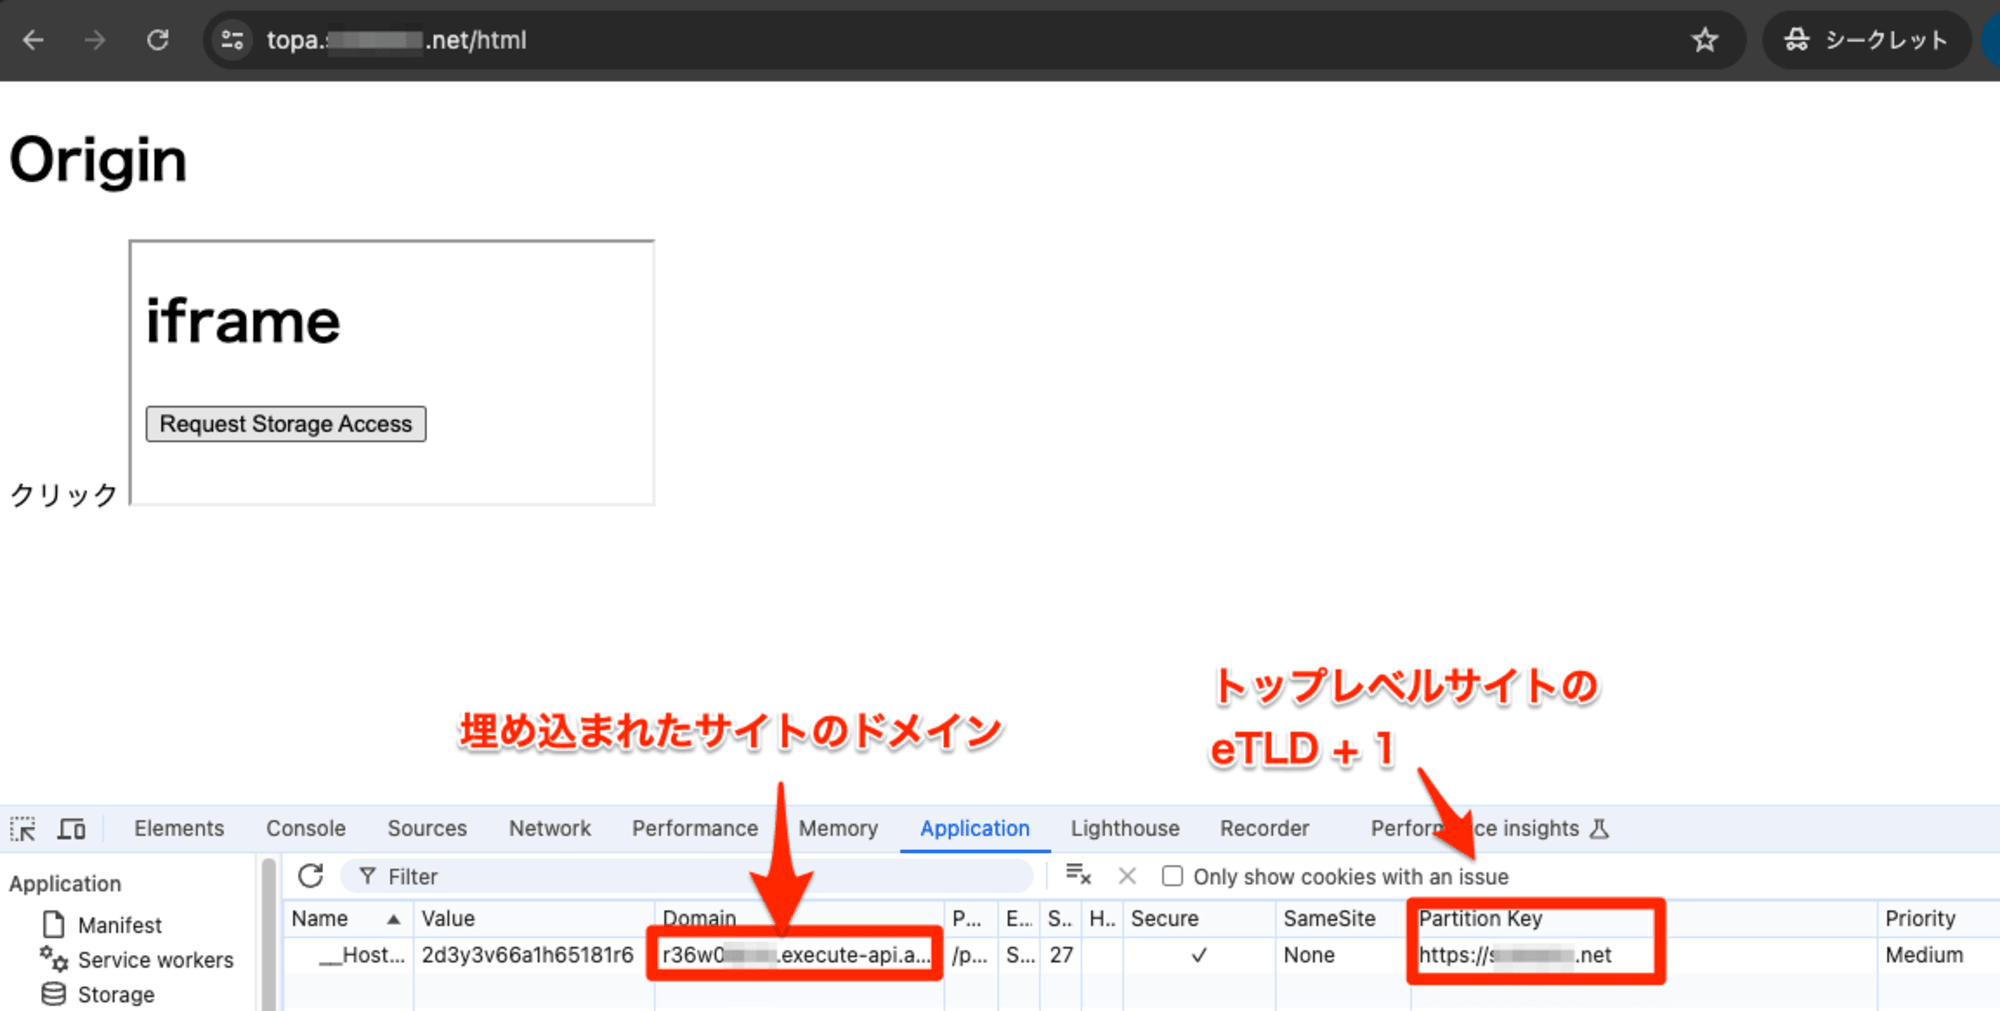Select the cookie size value 27

[1061, 955]
